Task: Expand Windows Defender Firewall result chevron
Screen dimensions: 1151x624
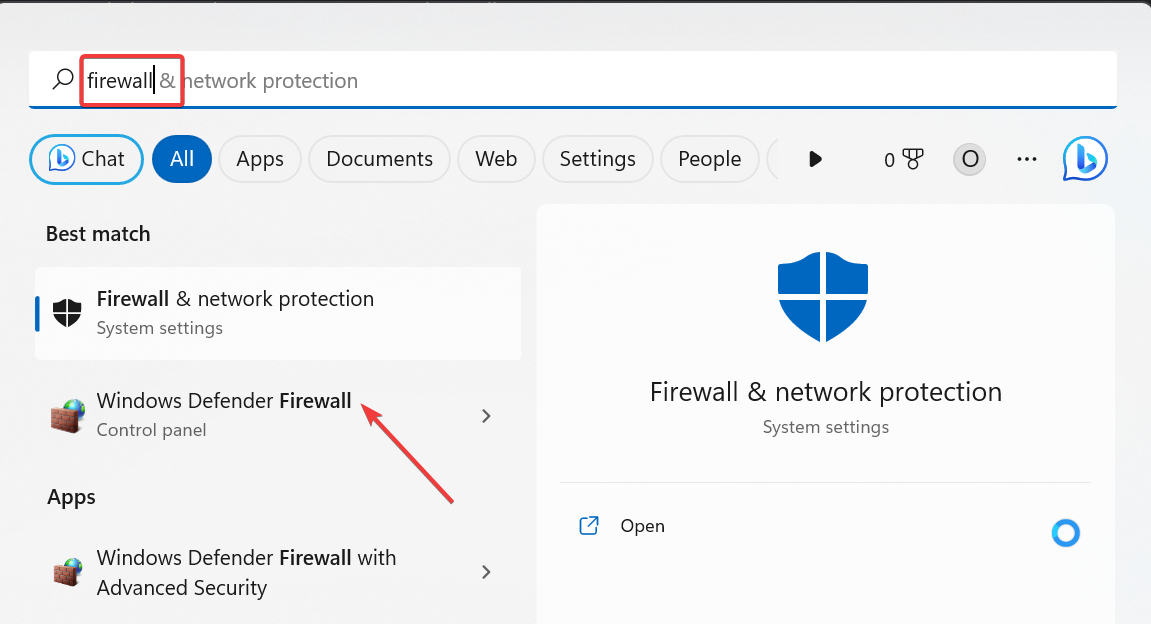Action: [x=486, y=416]
